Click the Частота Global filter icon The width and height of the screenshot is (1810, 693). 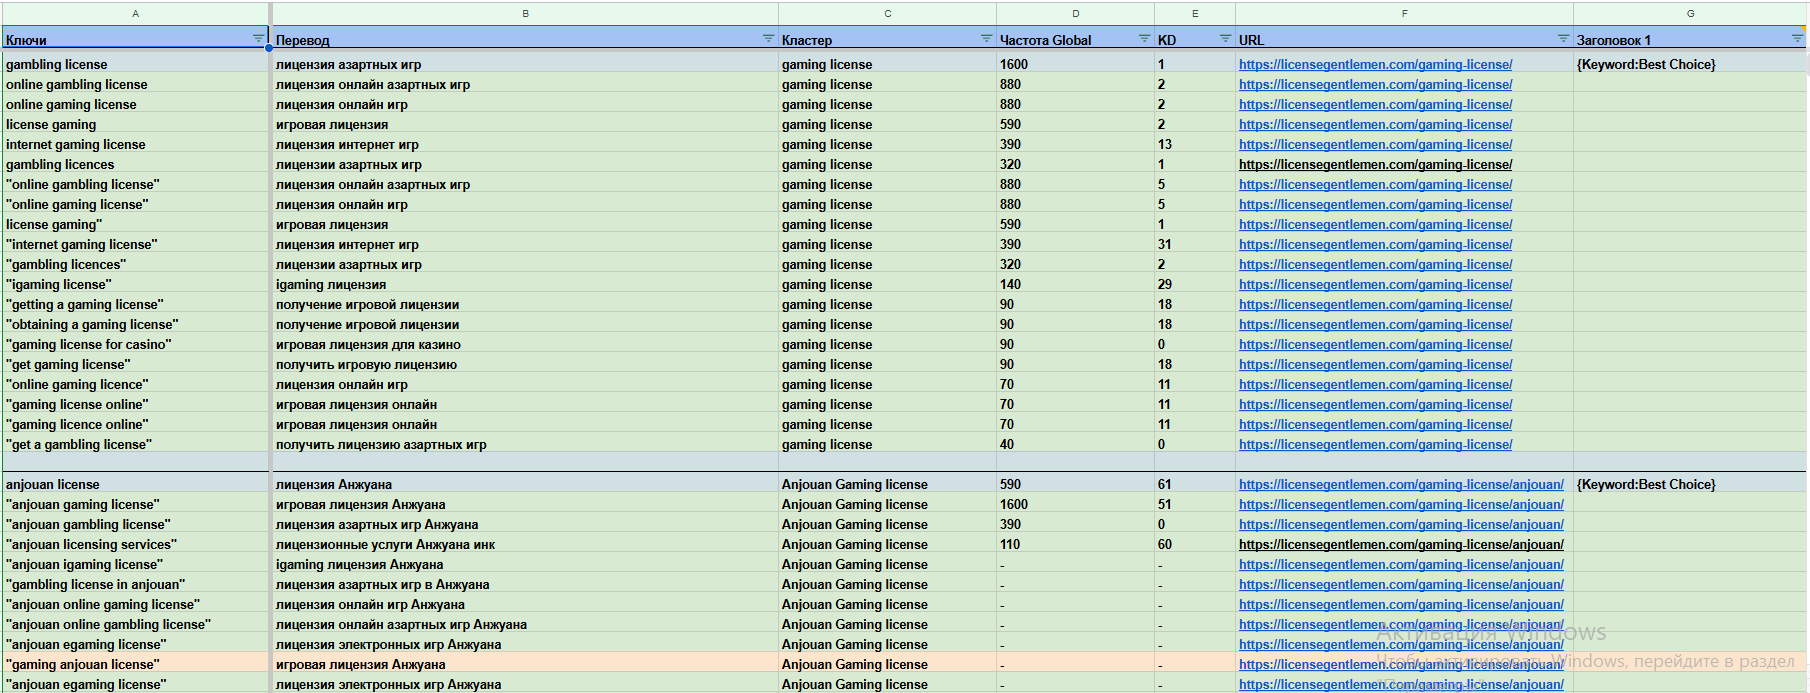1144,39
